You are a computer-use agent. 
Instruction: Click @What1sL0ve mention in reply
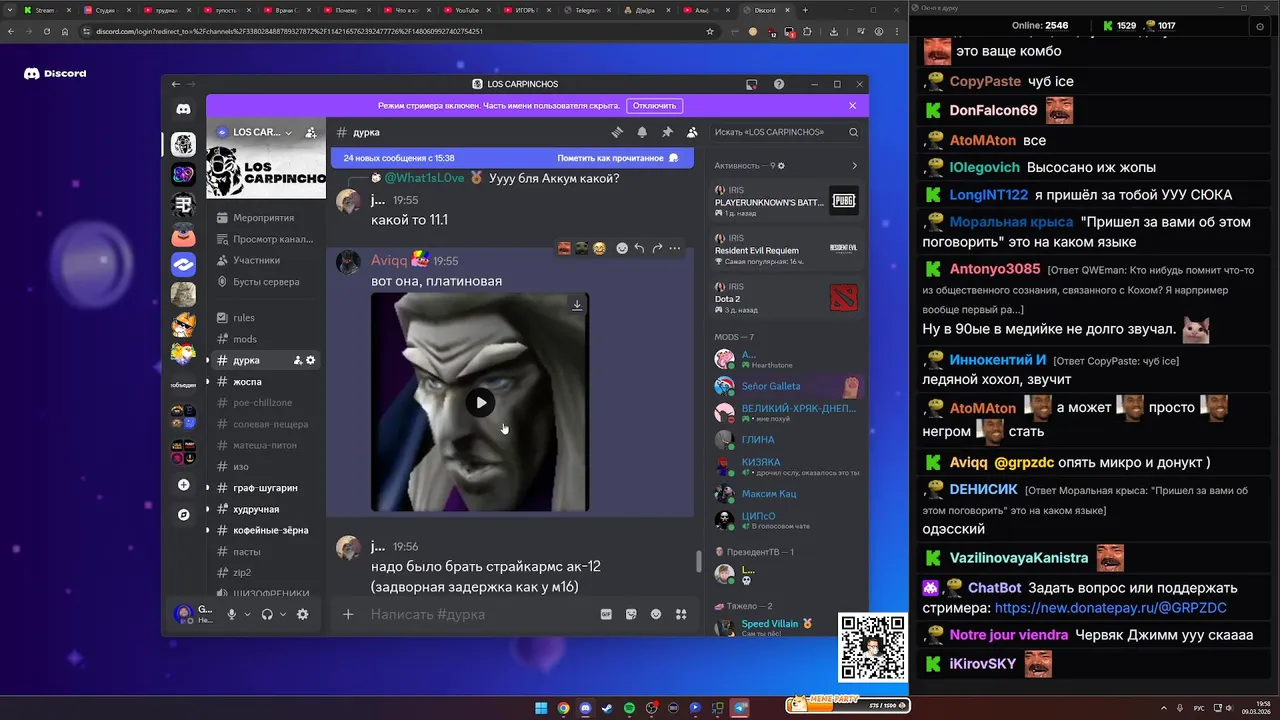pyautogui.click(x=424, y=178)
